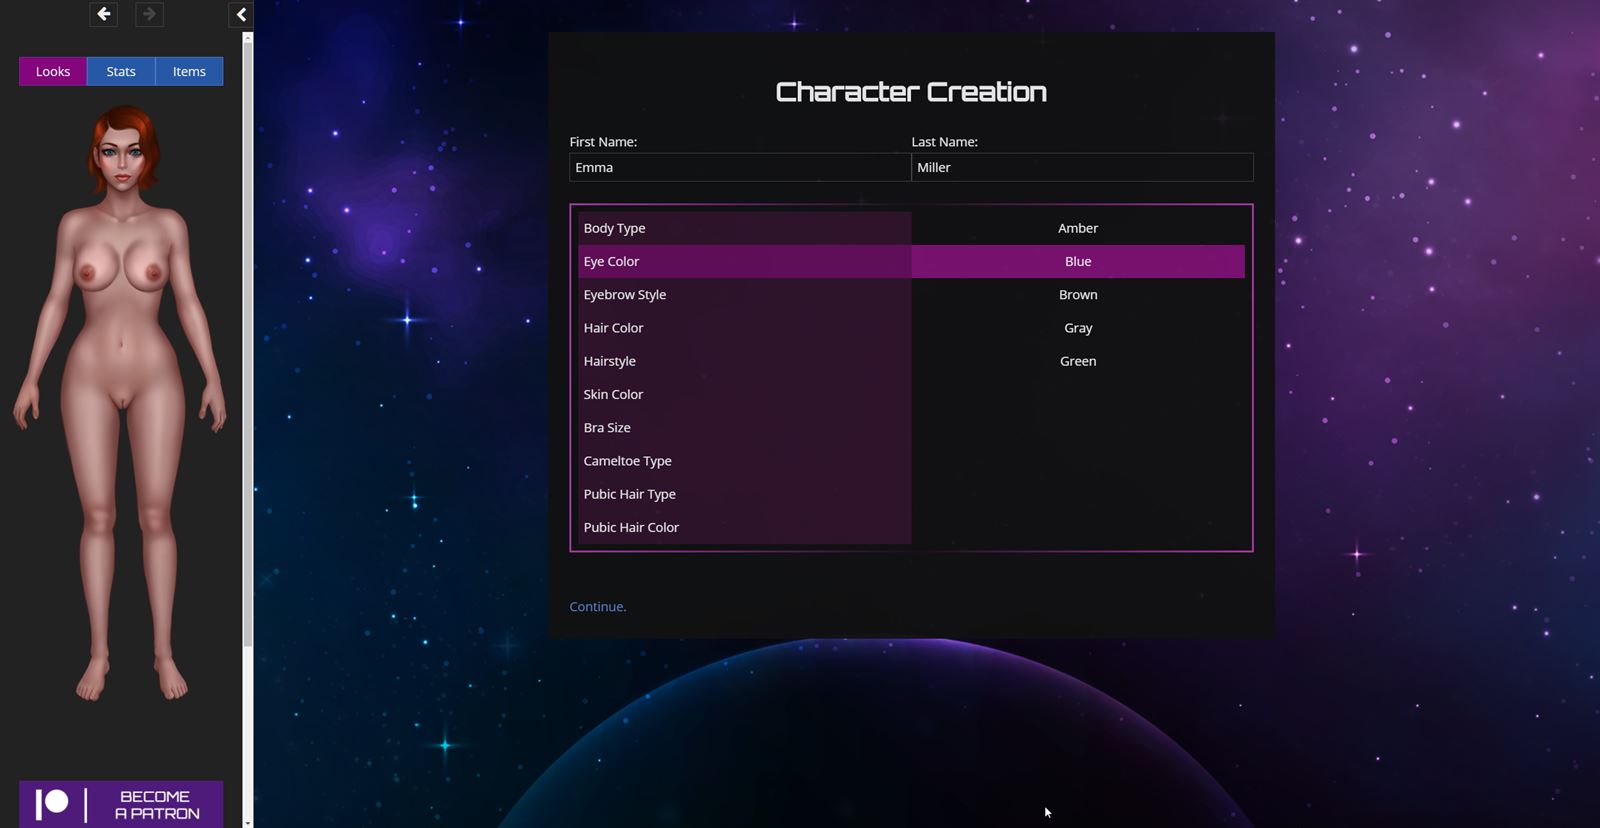Click the Continue link

click(x=598, y=606)
